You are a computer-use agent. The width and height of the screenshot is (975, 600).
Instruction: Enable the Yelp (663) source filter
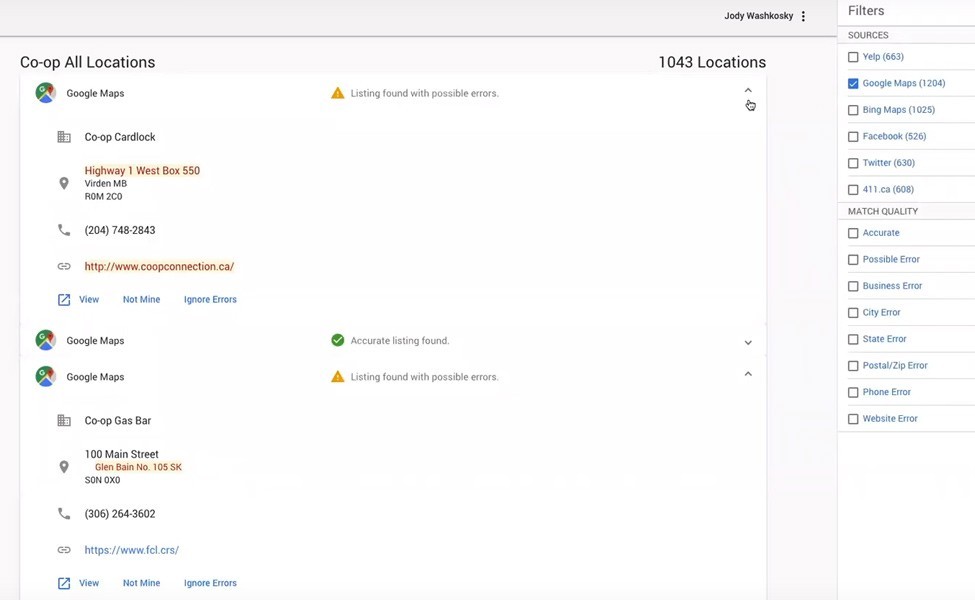click(853, 57)
